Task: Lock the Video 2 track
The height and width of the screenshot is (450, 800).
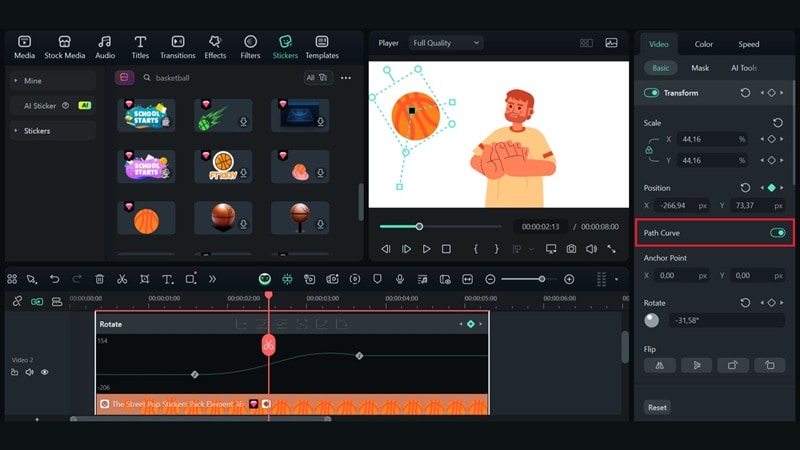Action: tap(14, 372)
